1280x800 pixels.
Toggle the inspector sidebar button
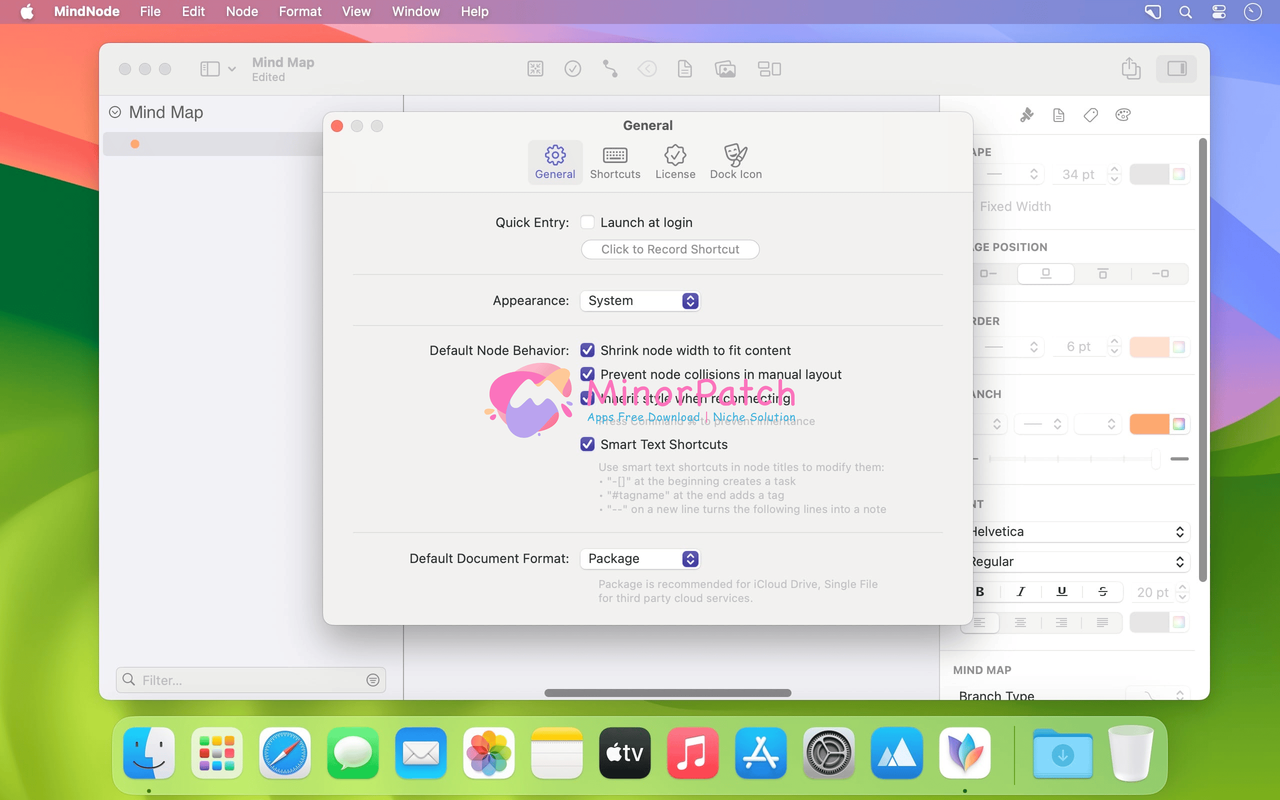[1177, 69]
